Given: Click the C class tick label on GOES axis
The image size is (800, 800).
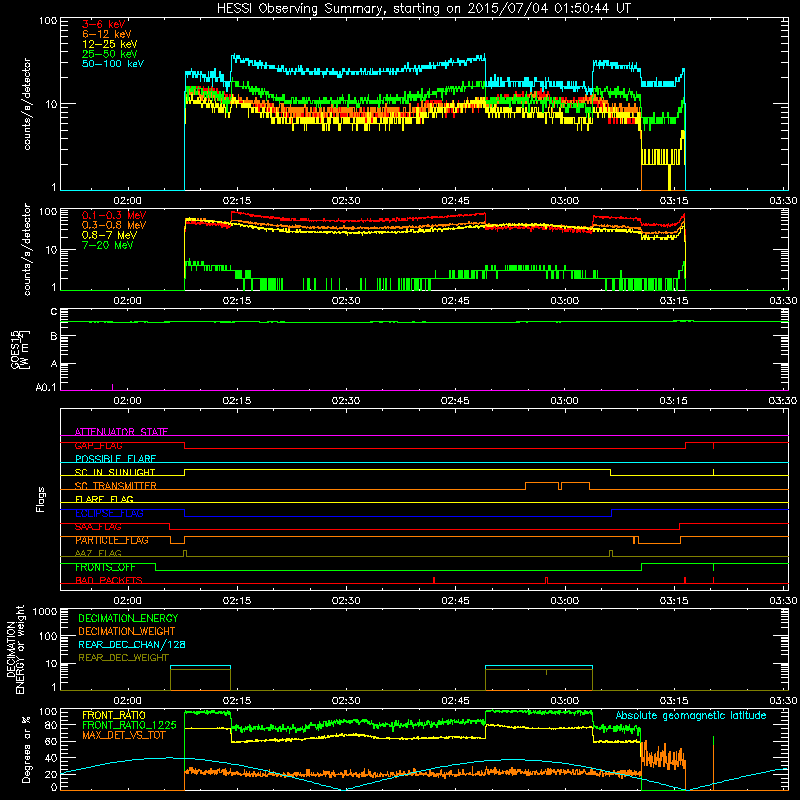Looking at the screenshot, I should pyautogui.click(x=54, y=312).
